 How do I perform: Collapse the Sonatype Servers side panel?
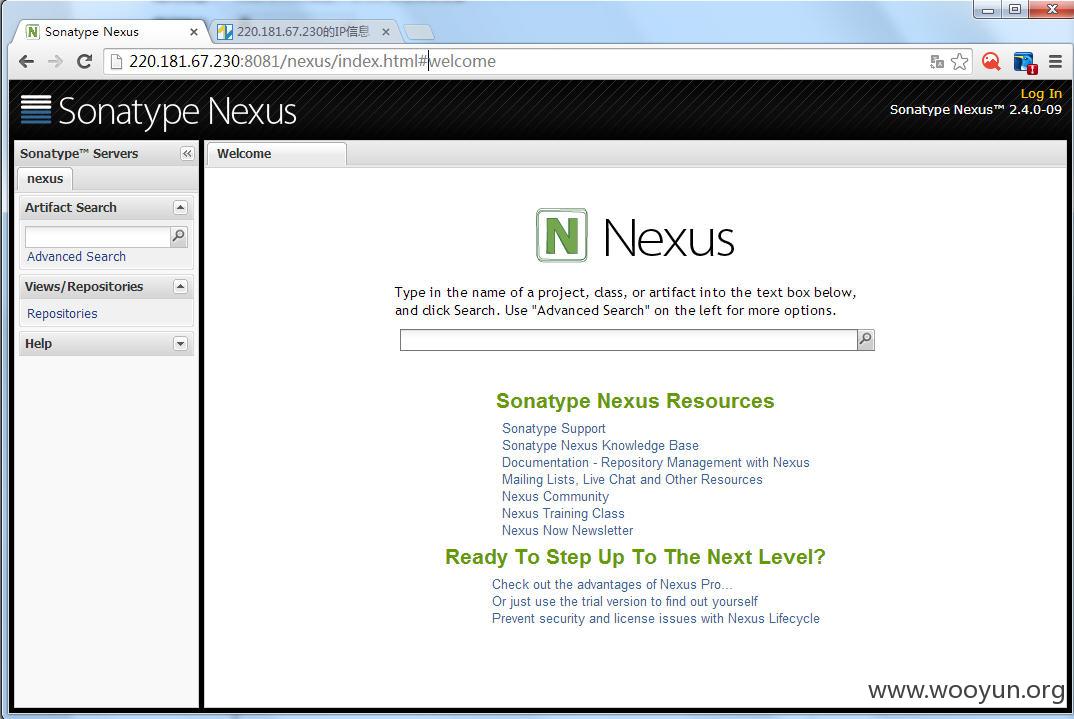tap(187, 153)
